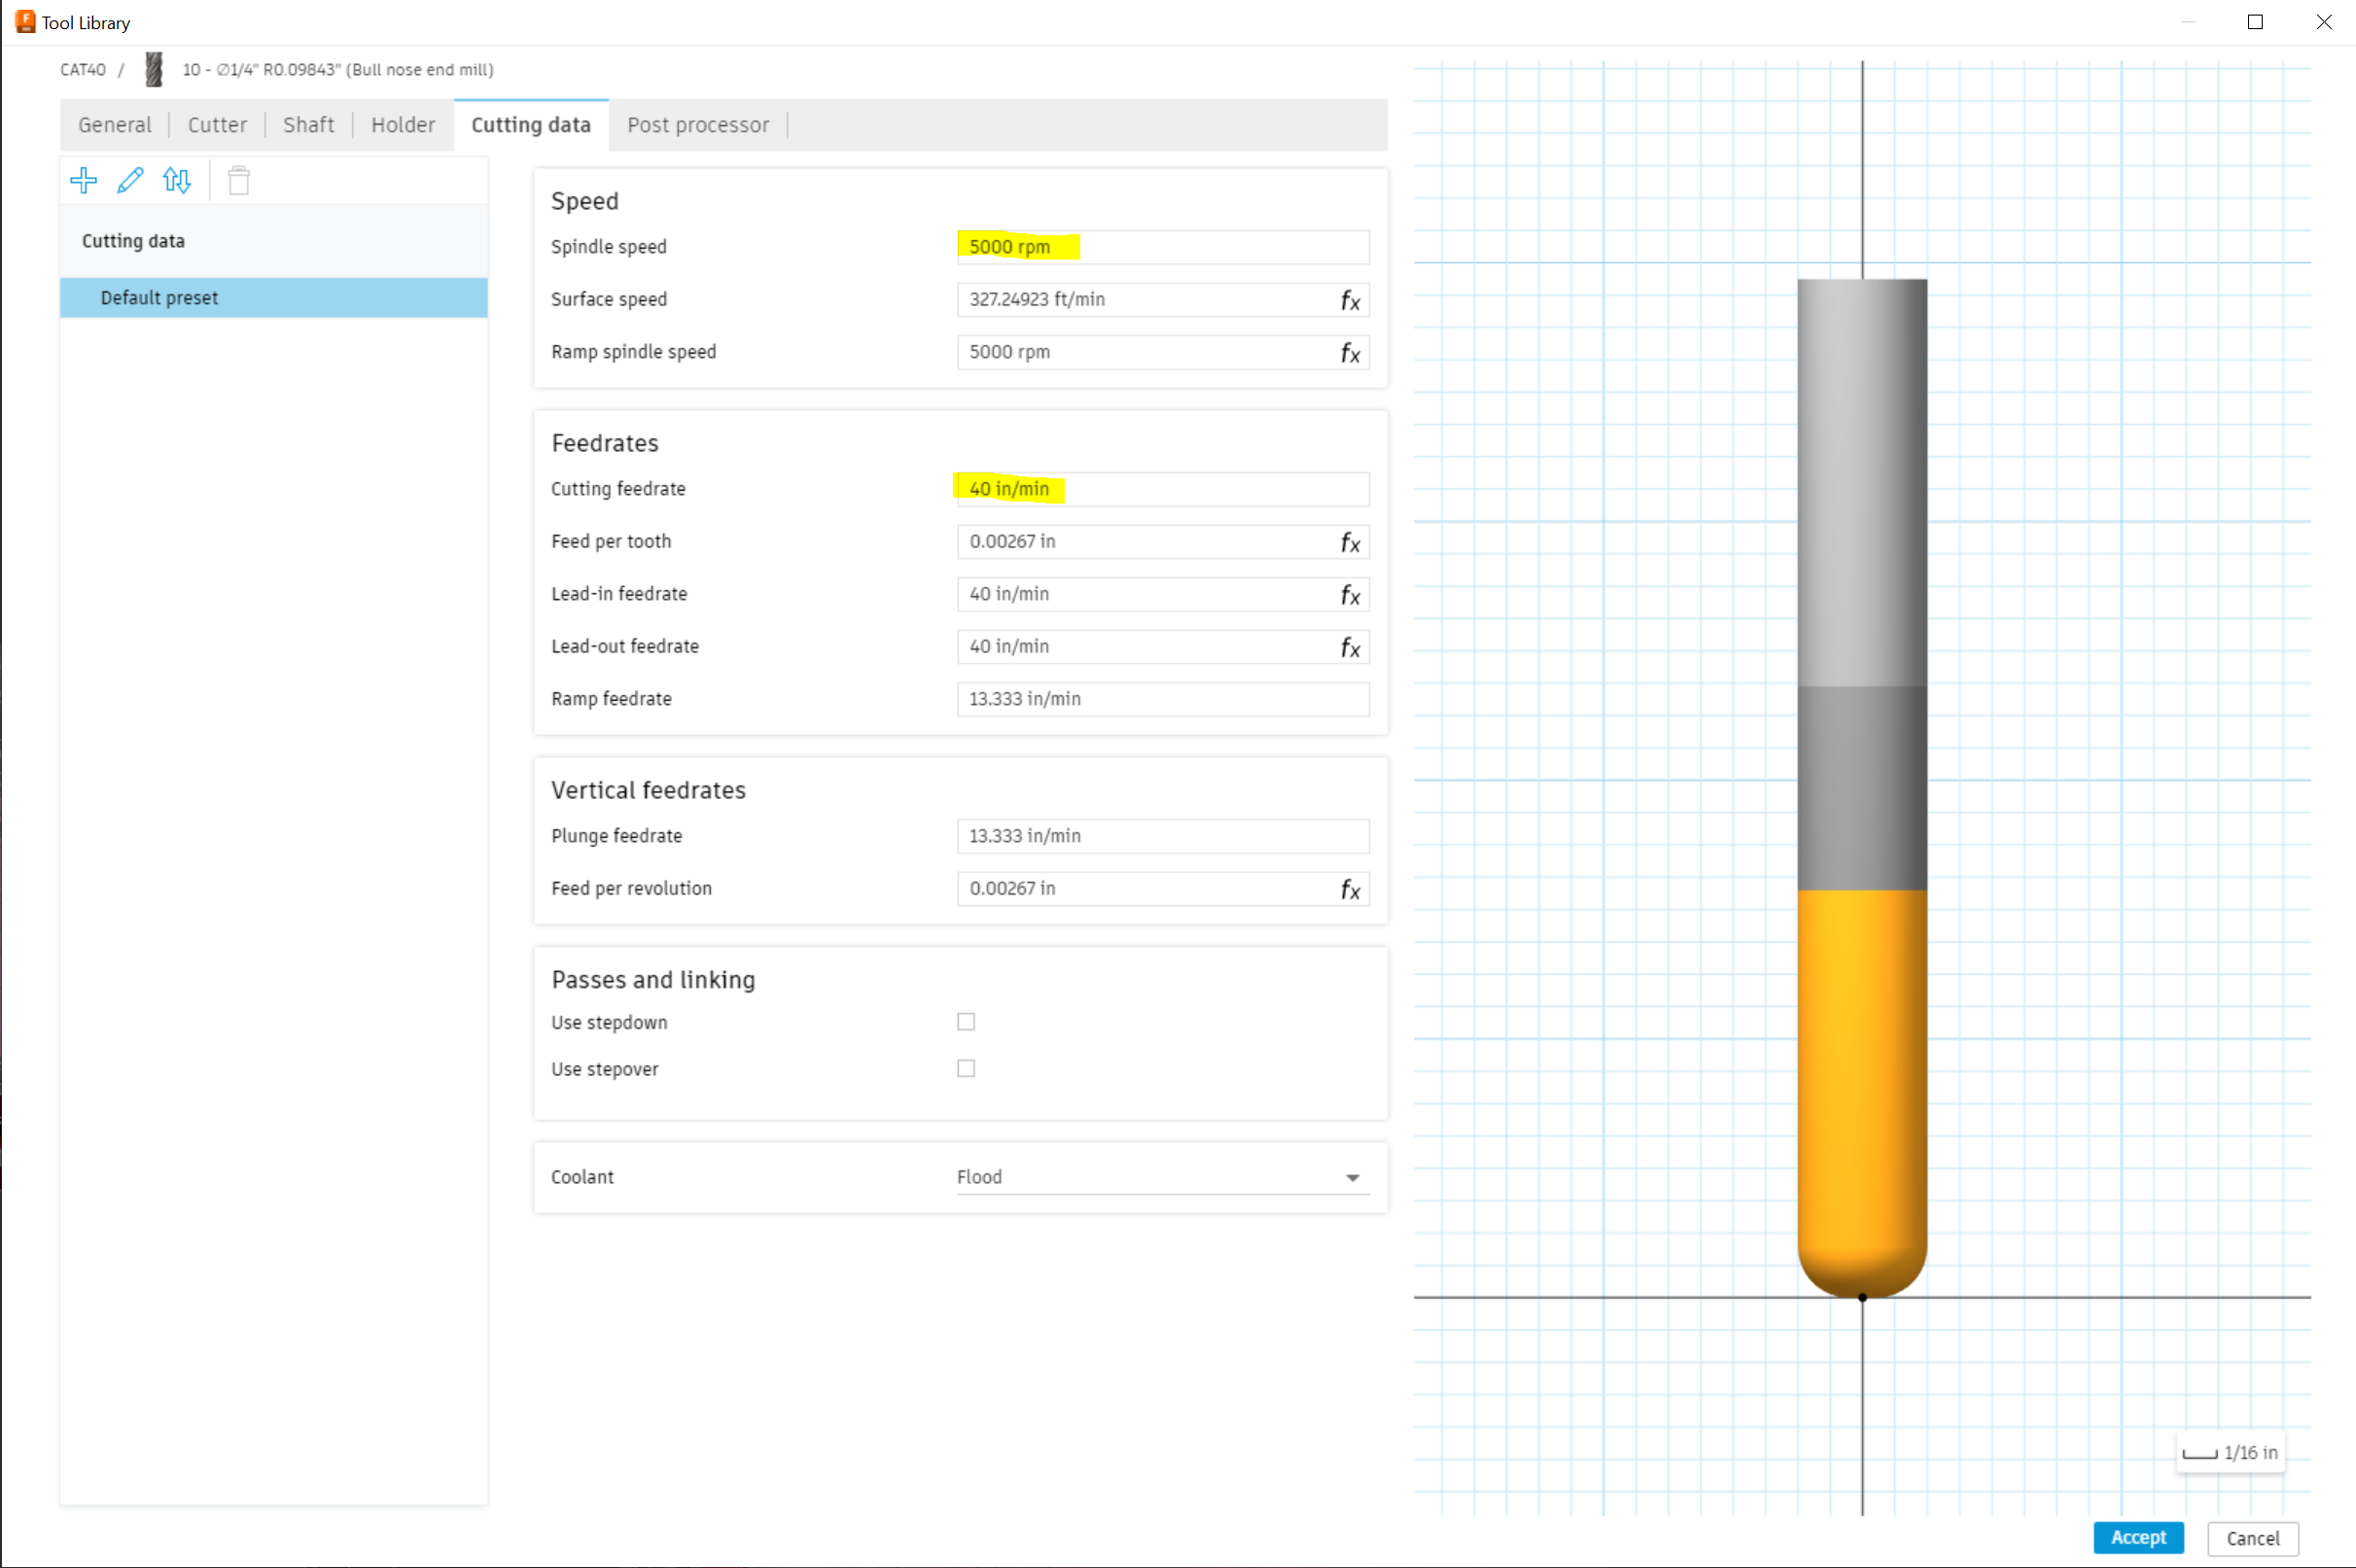Click the end mill tool icon in breadcrumb
2356x1568 pixels.
click(153, 69)
